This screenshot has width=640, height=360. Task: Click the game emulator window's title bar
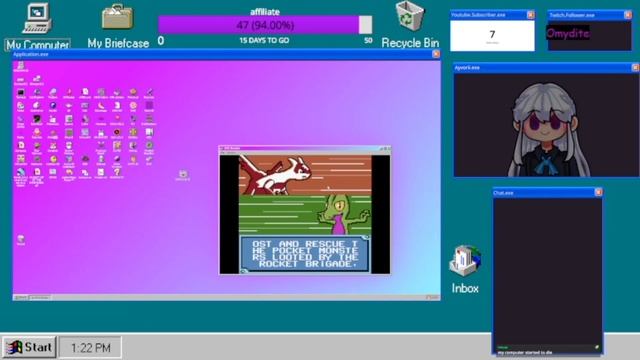[304, 148]
